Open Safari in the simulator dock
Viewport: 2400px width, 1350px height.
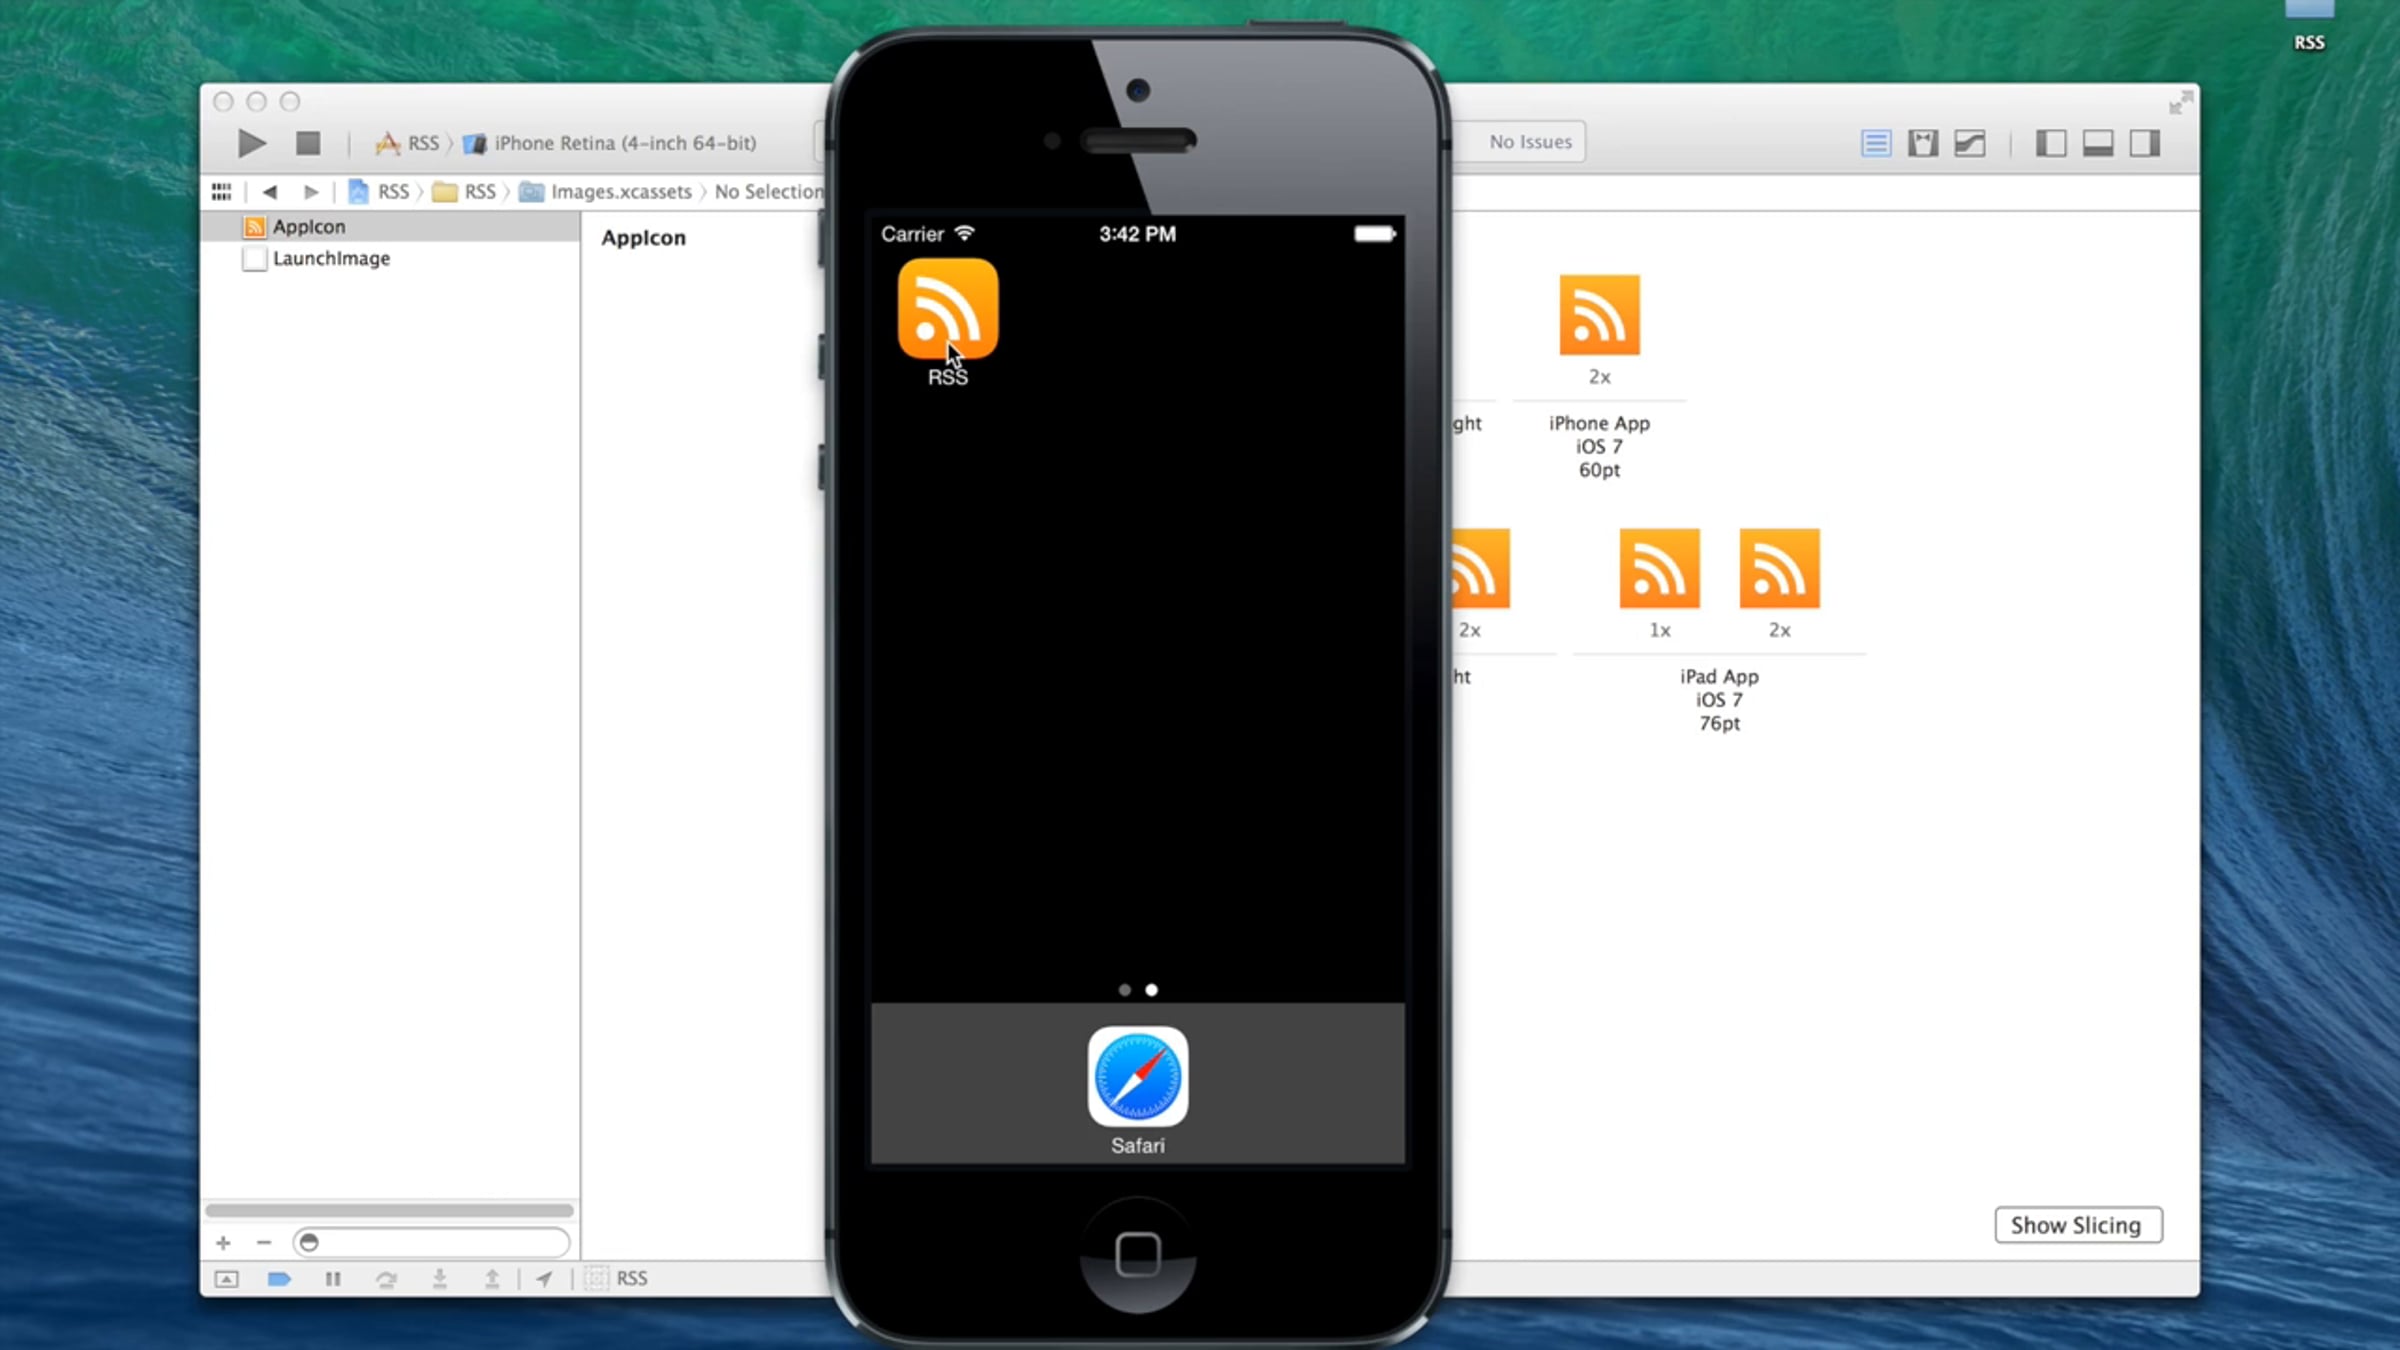coord(1138,1077)
